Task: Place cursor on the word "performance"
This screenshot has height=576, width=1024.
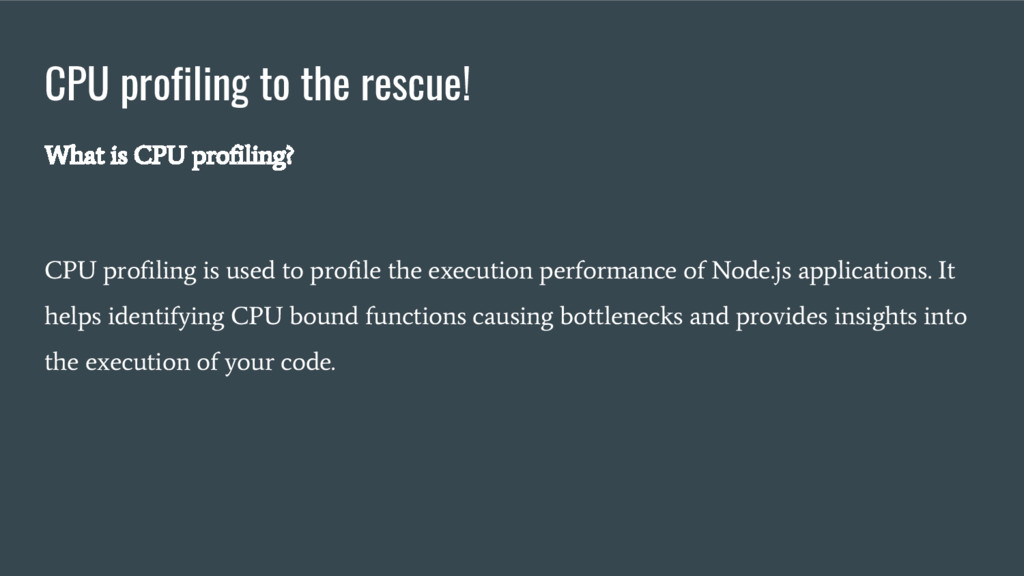Action: [x=607, y=271]
